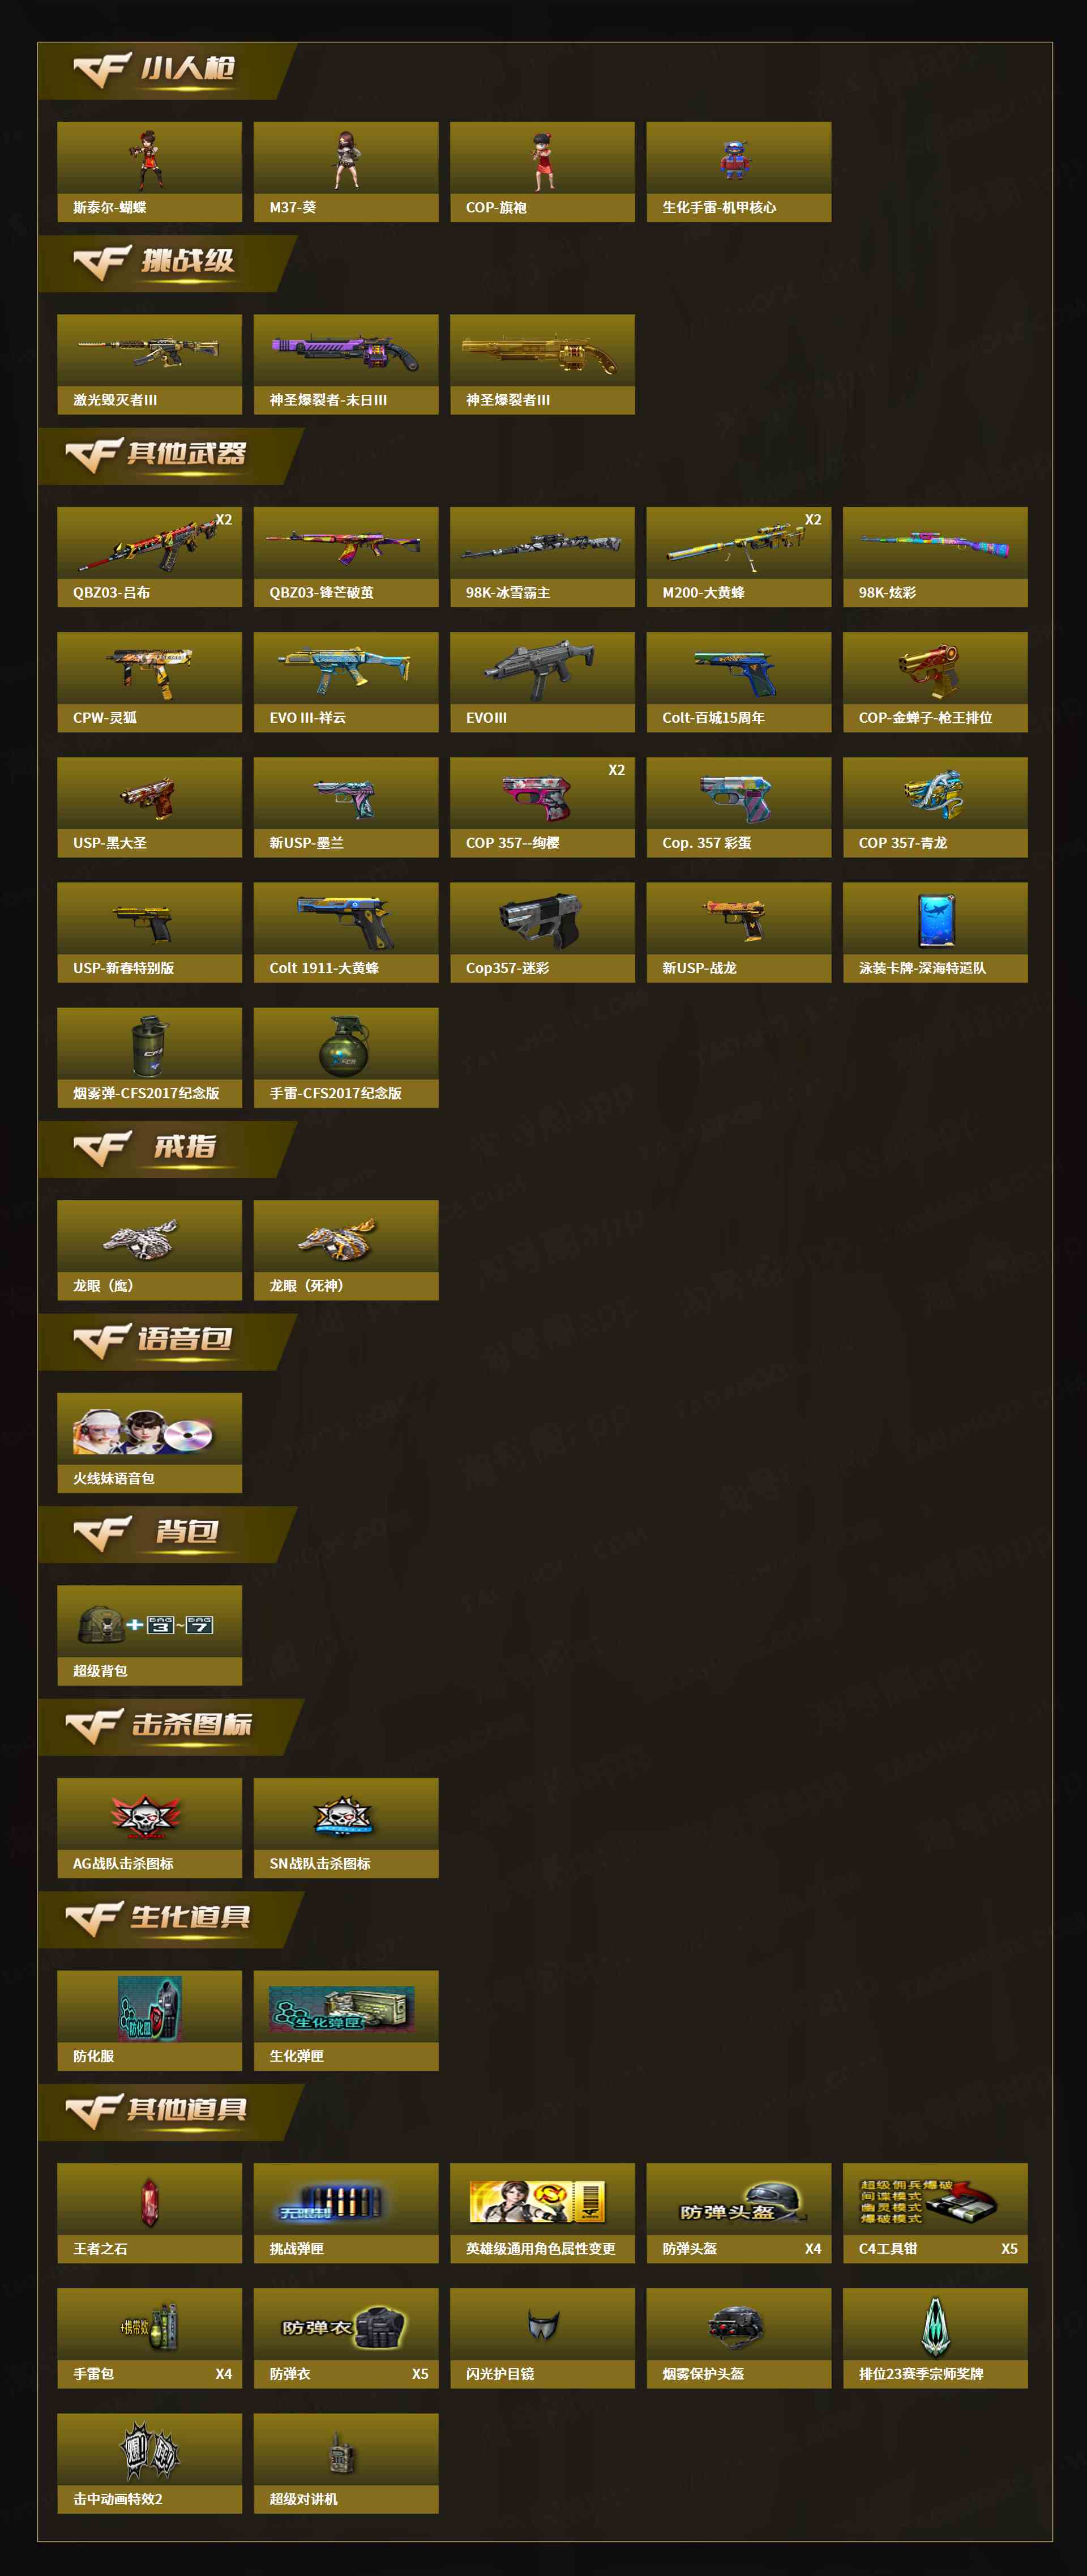Image resolution: width=1087 pixels, height=2576 pixels.
Task: Click the 超级对讲机 radio item
Action: point(346,2463)
